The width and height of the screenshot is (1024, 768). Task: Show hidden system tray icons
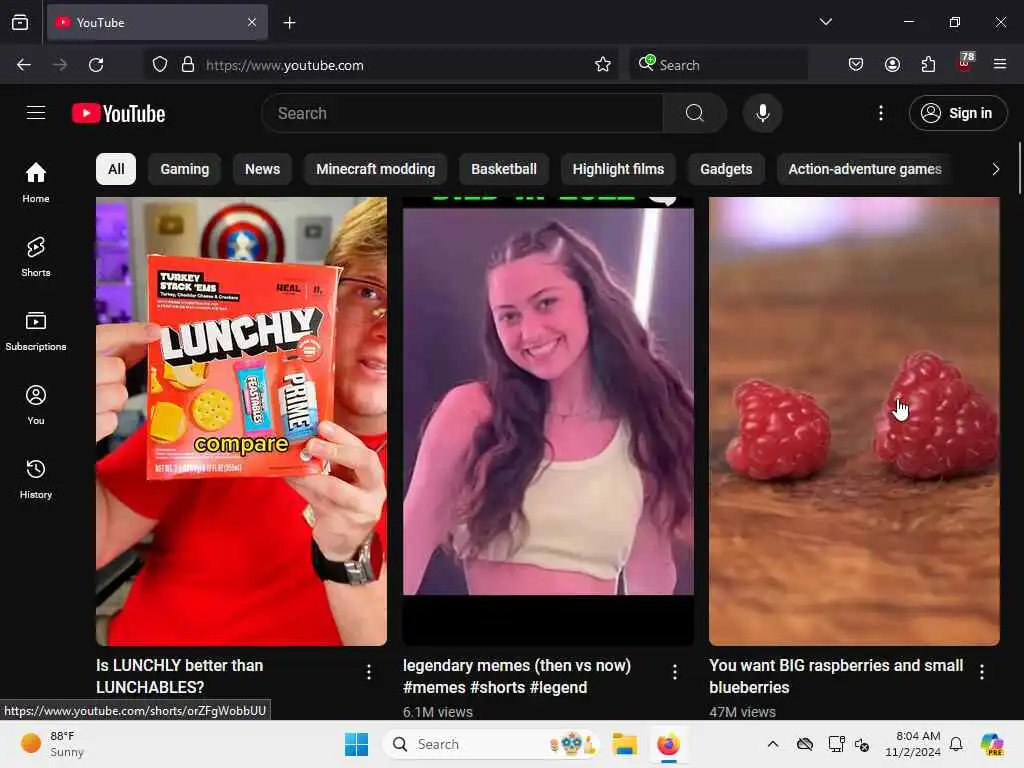click(773, 744)
